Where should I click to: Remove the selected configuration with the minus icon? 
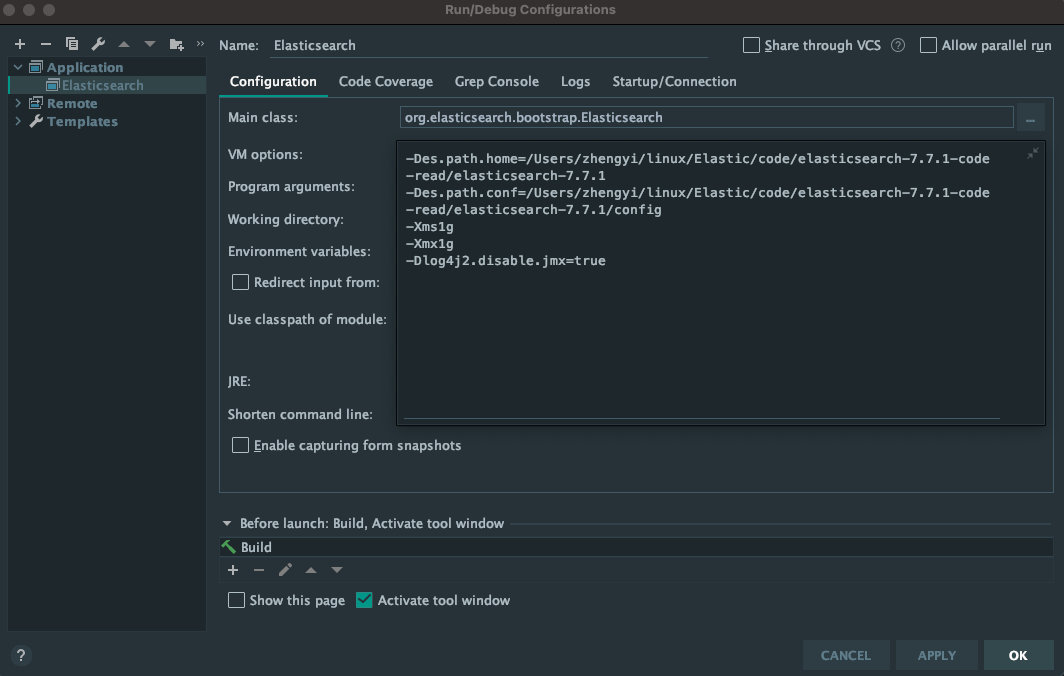pos(45,44)
